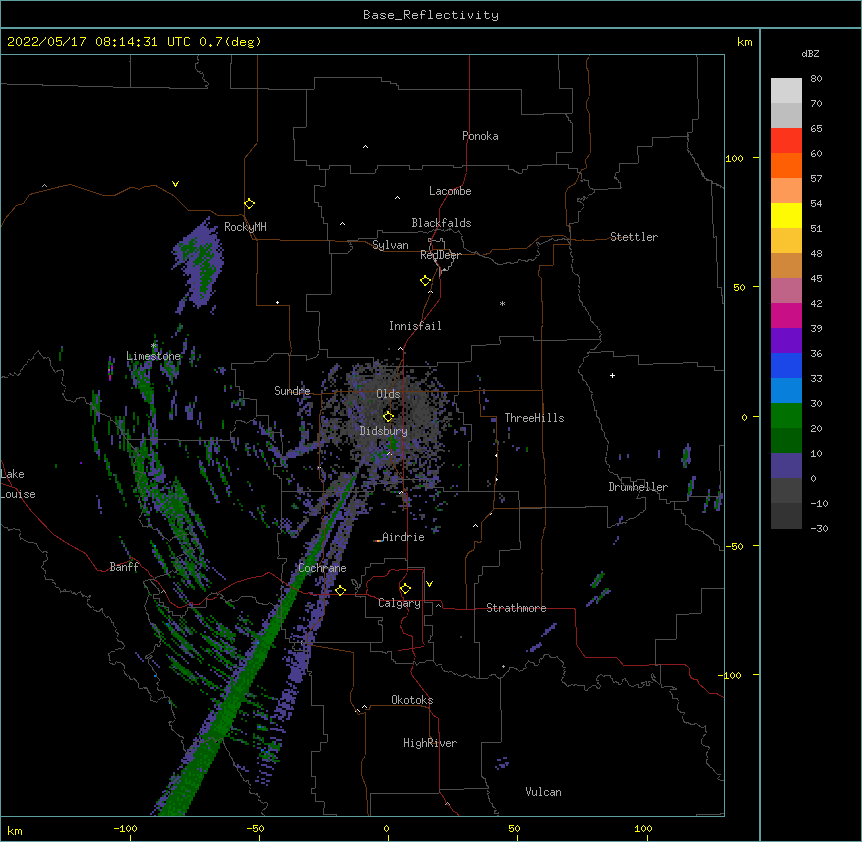The image size is (862, 842).
Task: Click the Calgary city label
Action: point(399,603)
